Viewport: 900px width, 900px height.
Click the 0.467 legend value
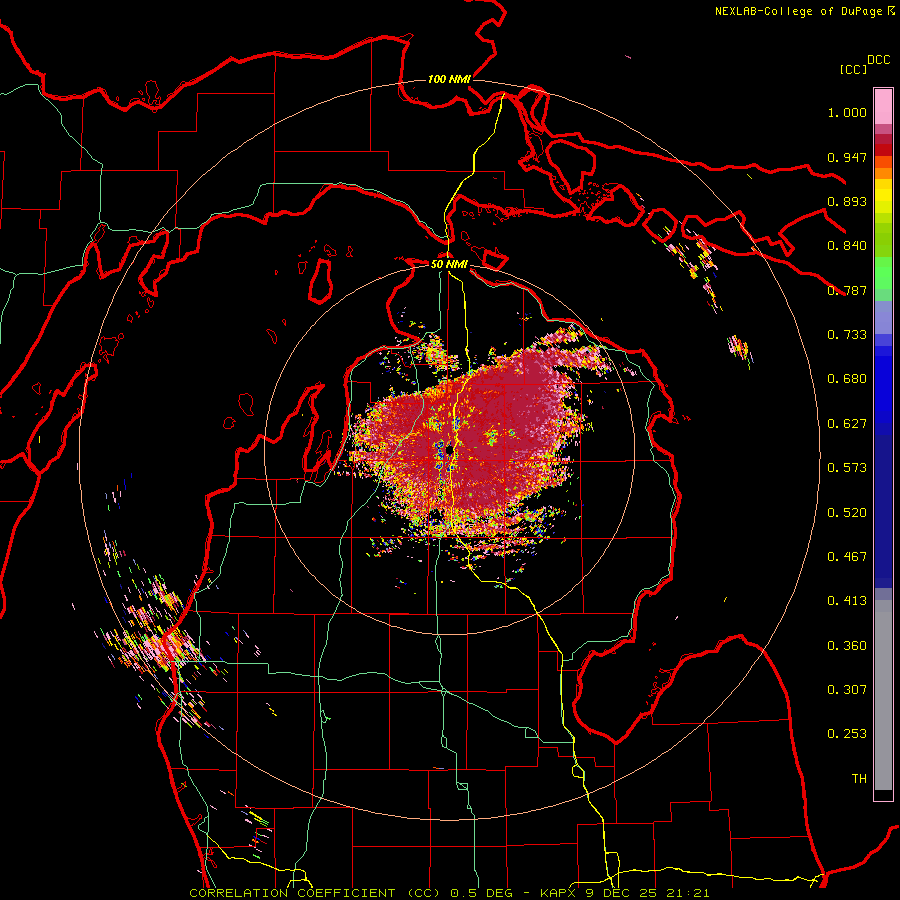(847, 557)
